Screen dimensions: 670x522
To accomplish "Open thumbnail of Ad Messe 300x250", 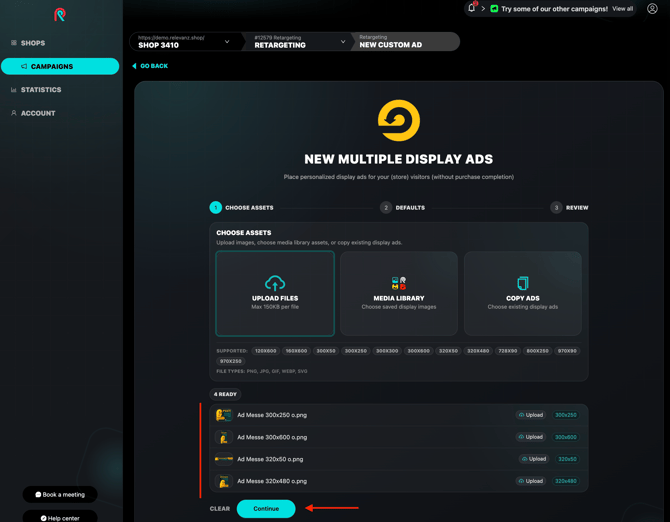I will pyautogui.click(x=223, y=415).
